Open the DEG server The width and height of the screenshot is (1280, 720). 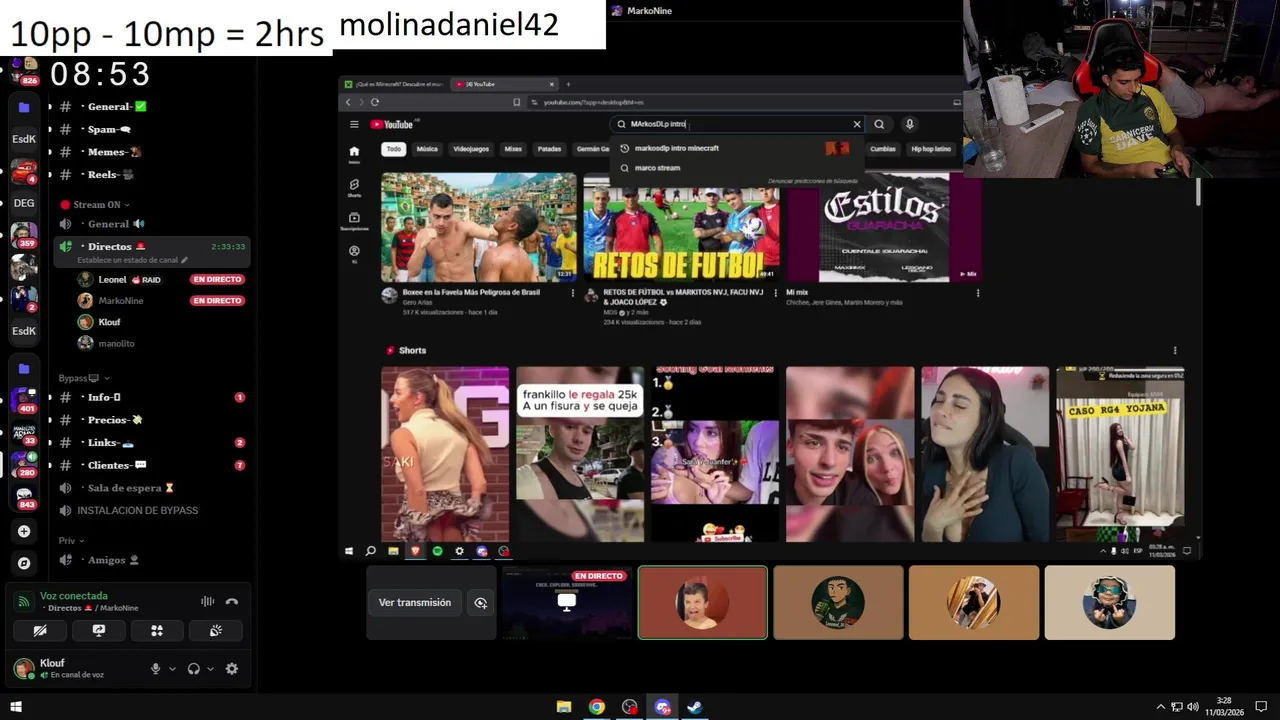coord(24,203)
